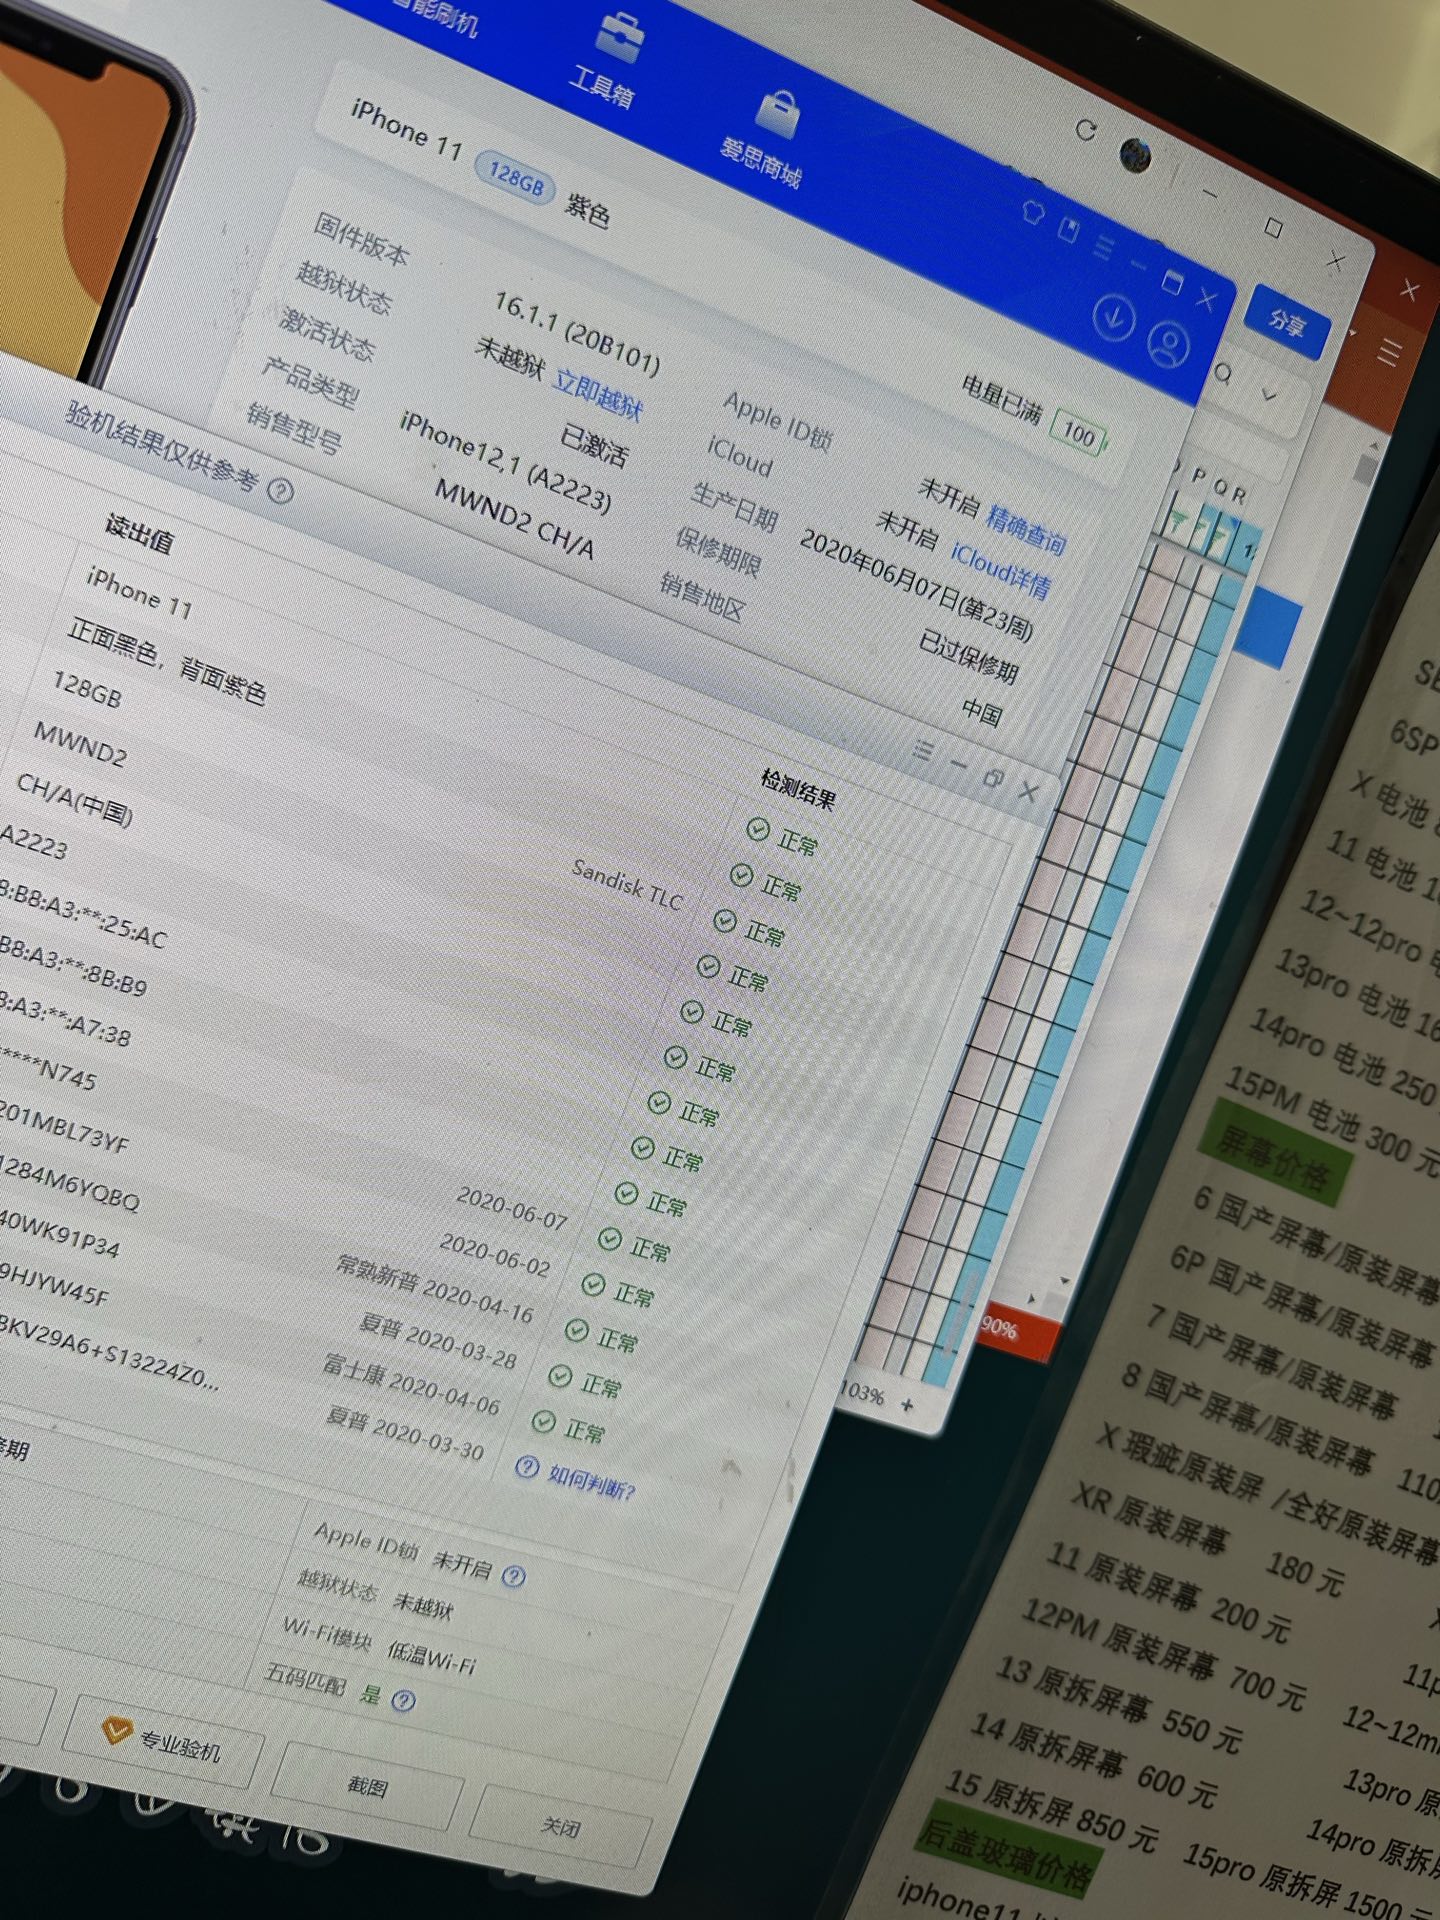Click the skin theme shirt icon
The height and width of the screenshot is (1920, 1440).
click(1033, 212)
